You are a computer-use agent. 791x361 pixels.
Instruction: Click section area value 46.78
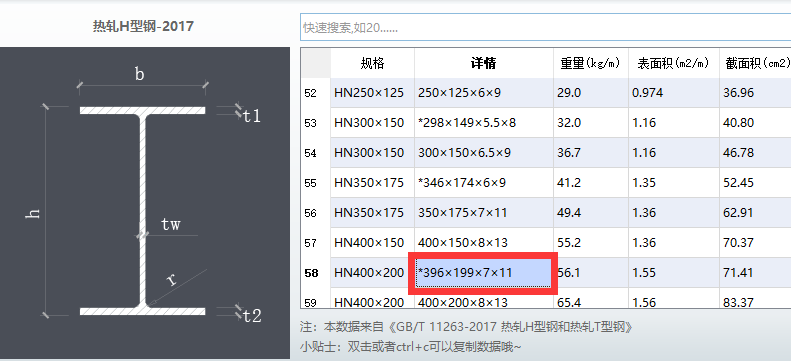coord(755,153)
